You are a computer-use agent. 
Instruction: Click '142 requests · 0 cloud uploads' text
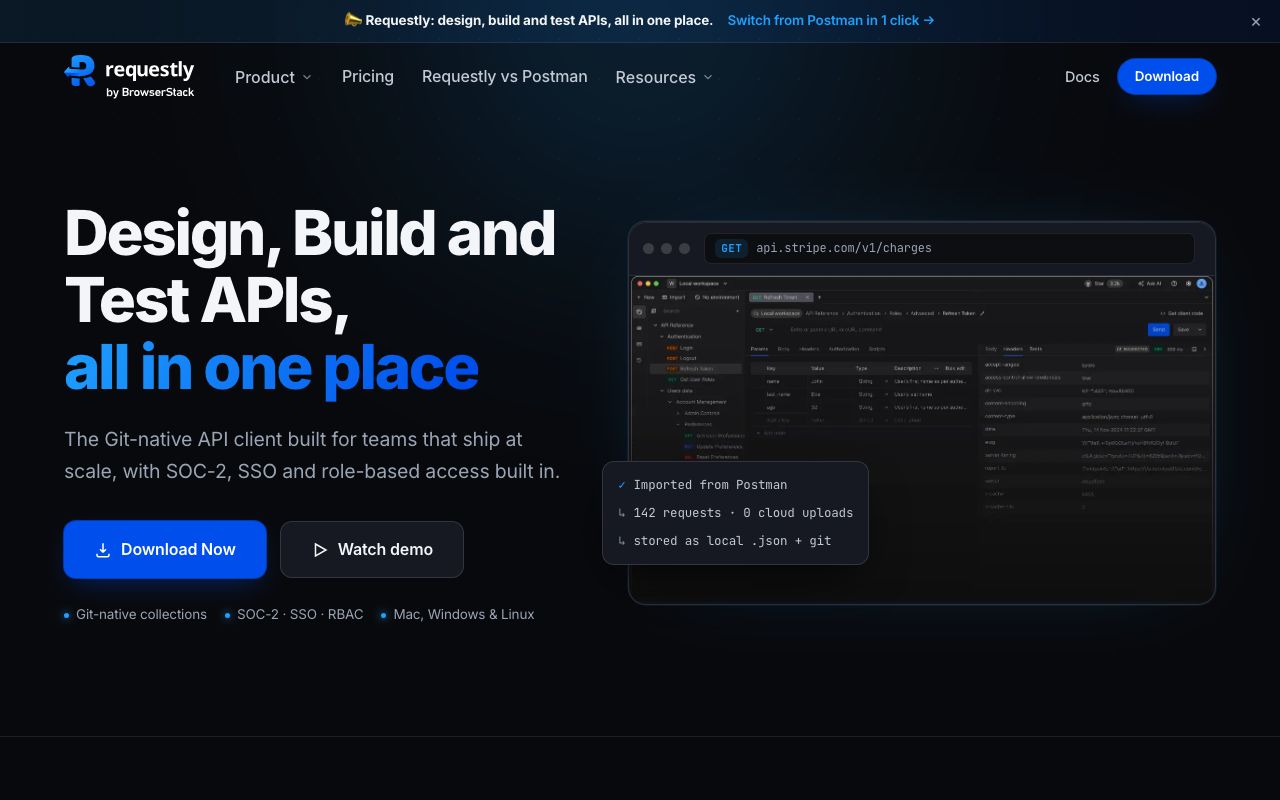point(743,513)
